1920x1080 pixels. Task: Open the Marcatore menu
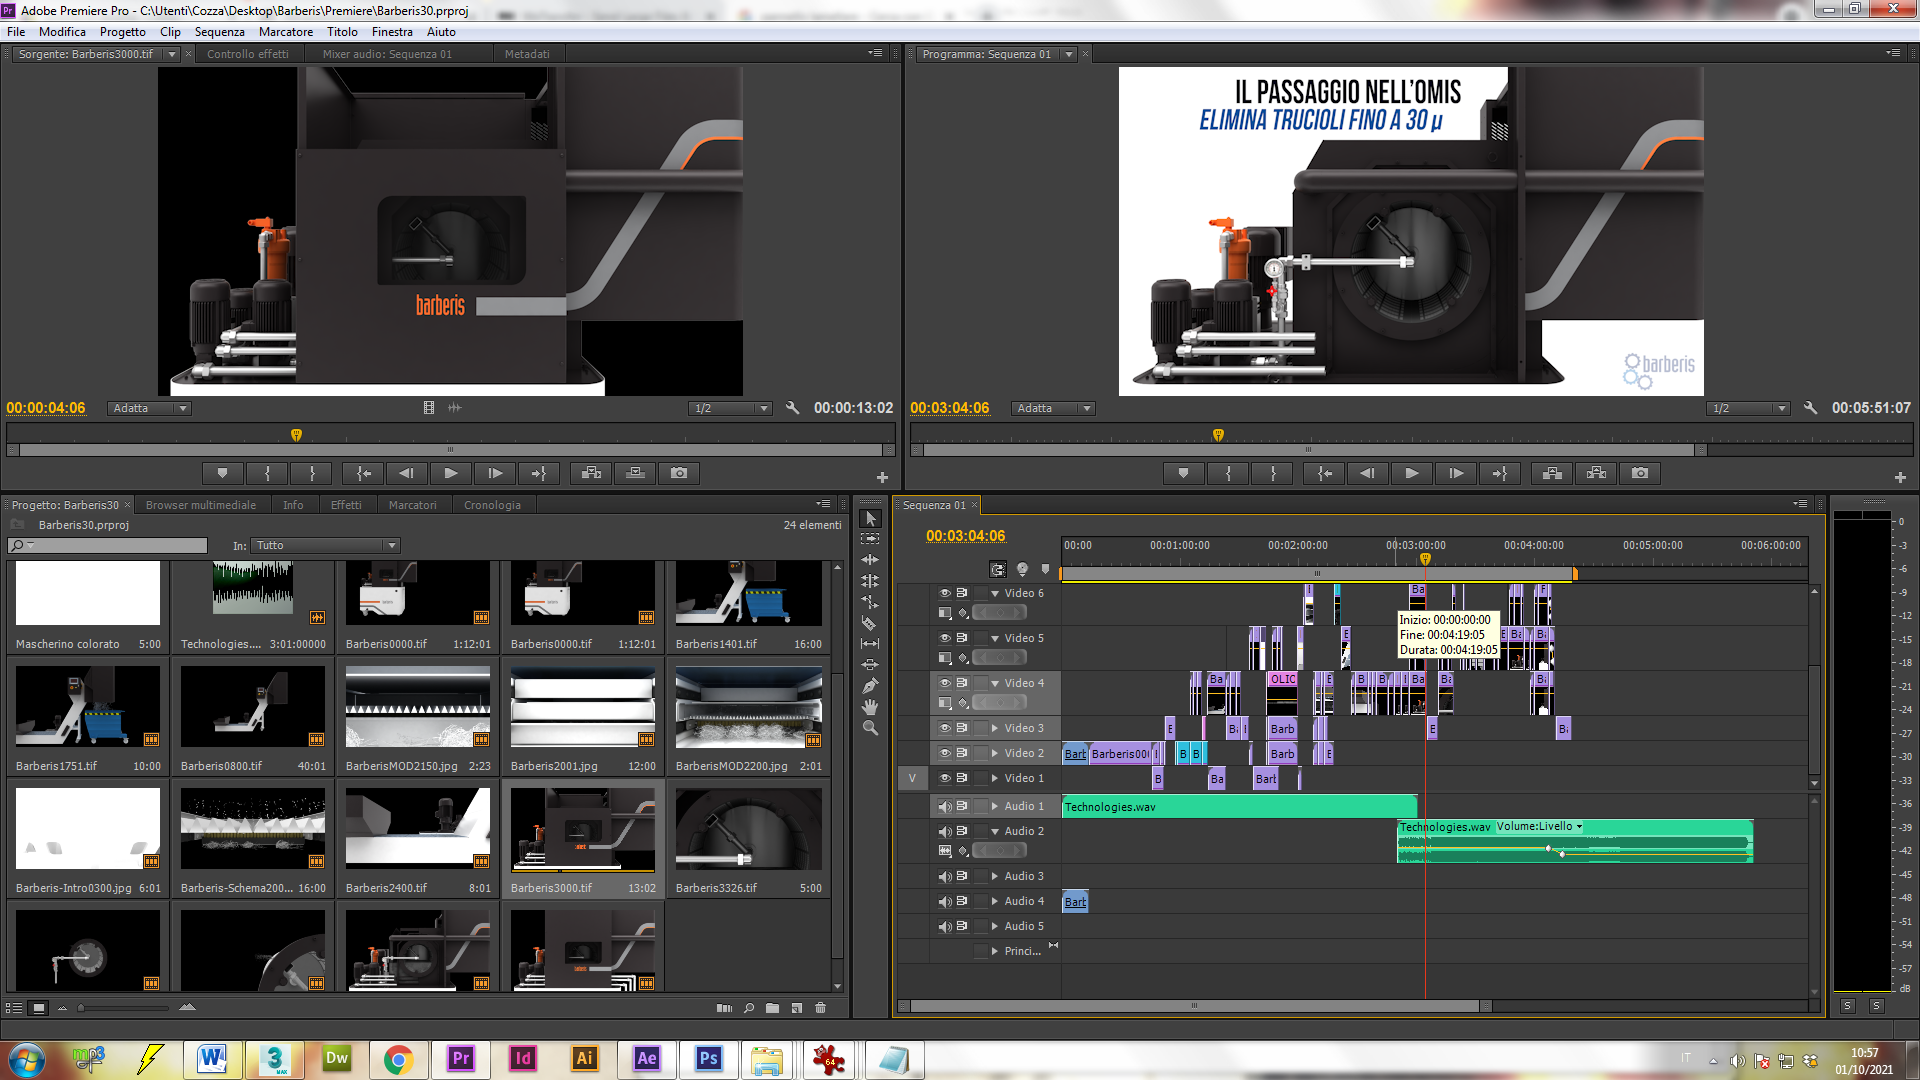pos(286,31)
